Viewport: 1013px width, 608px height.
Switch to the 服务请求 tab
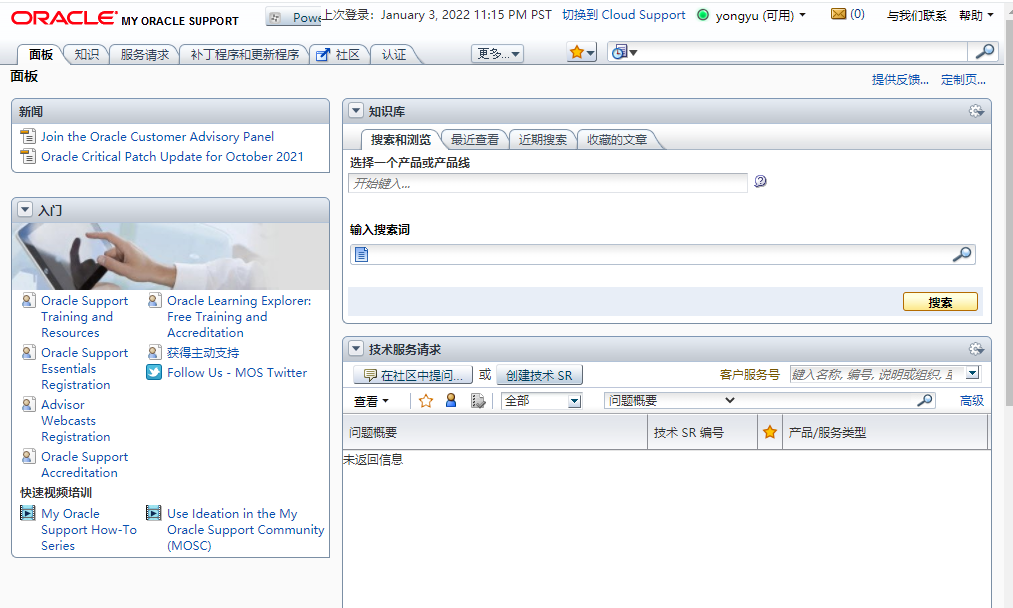click(x=144, y=55)
